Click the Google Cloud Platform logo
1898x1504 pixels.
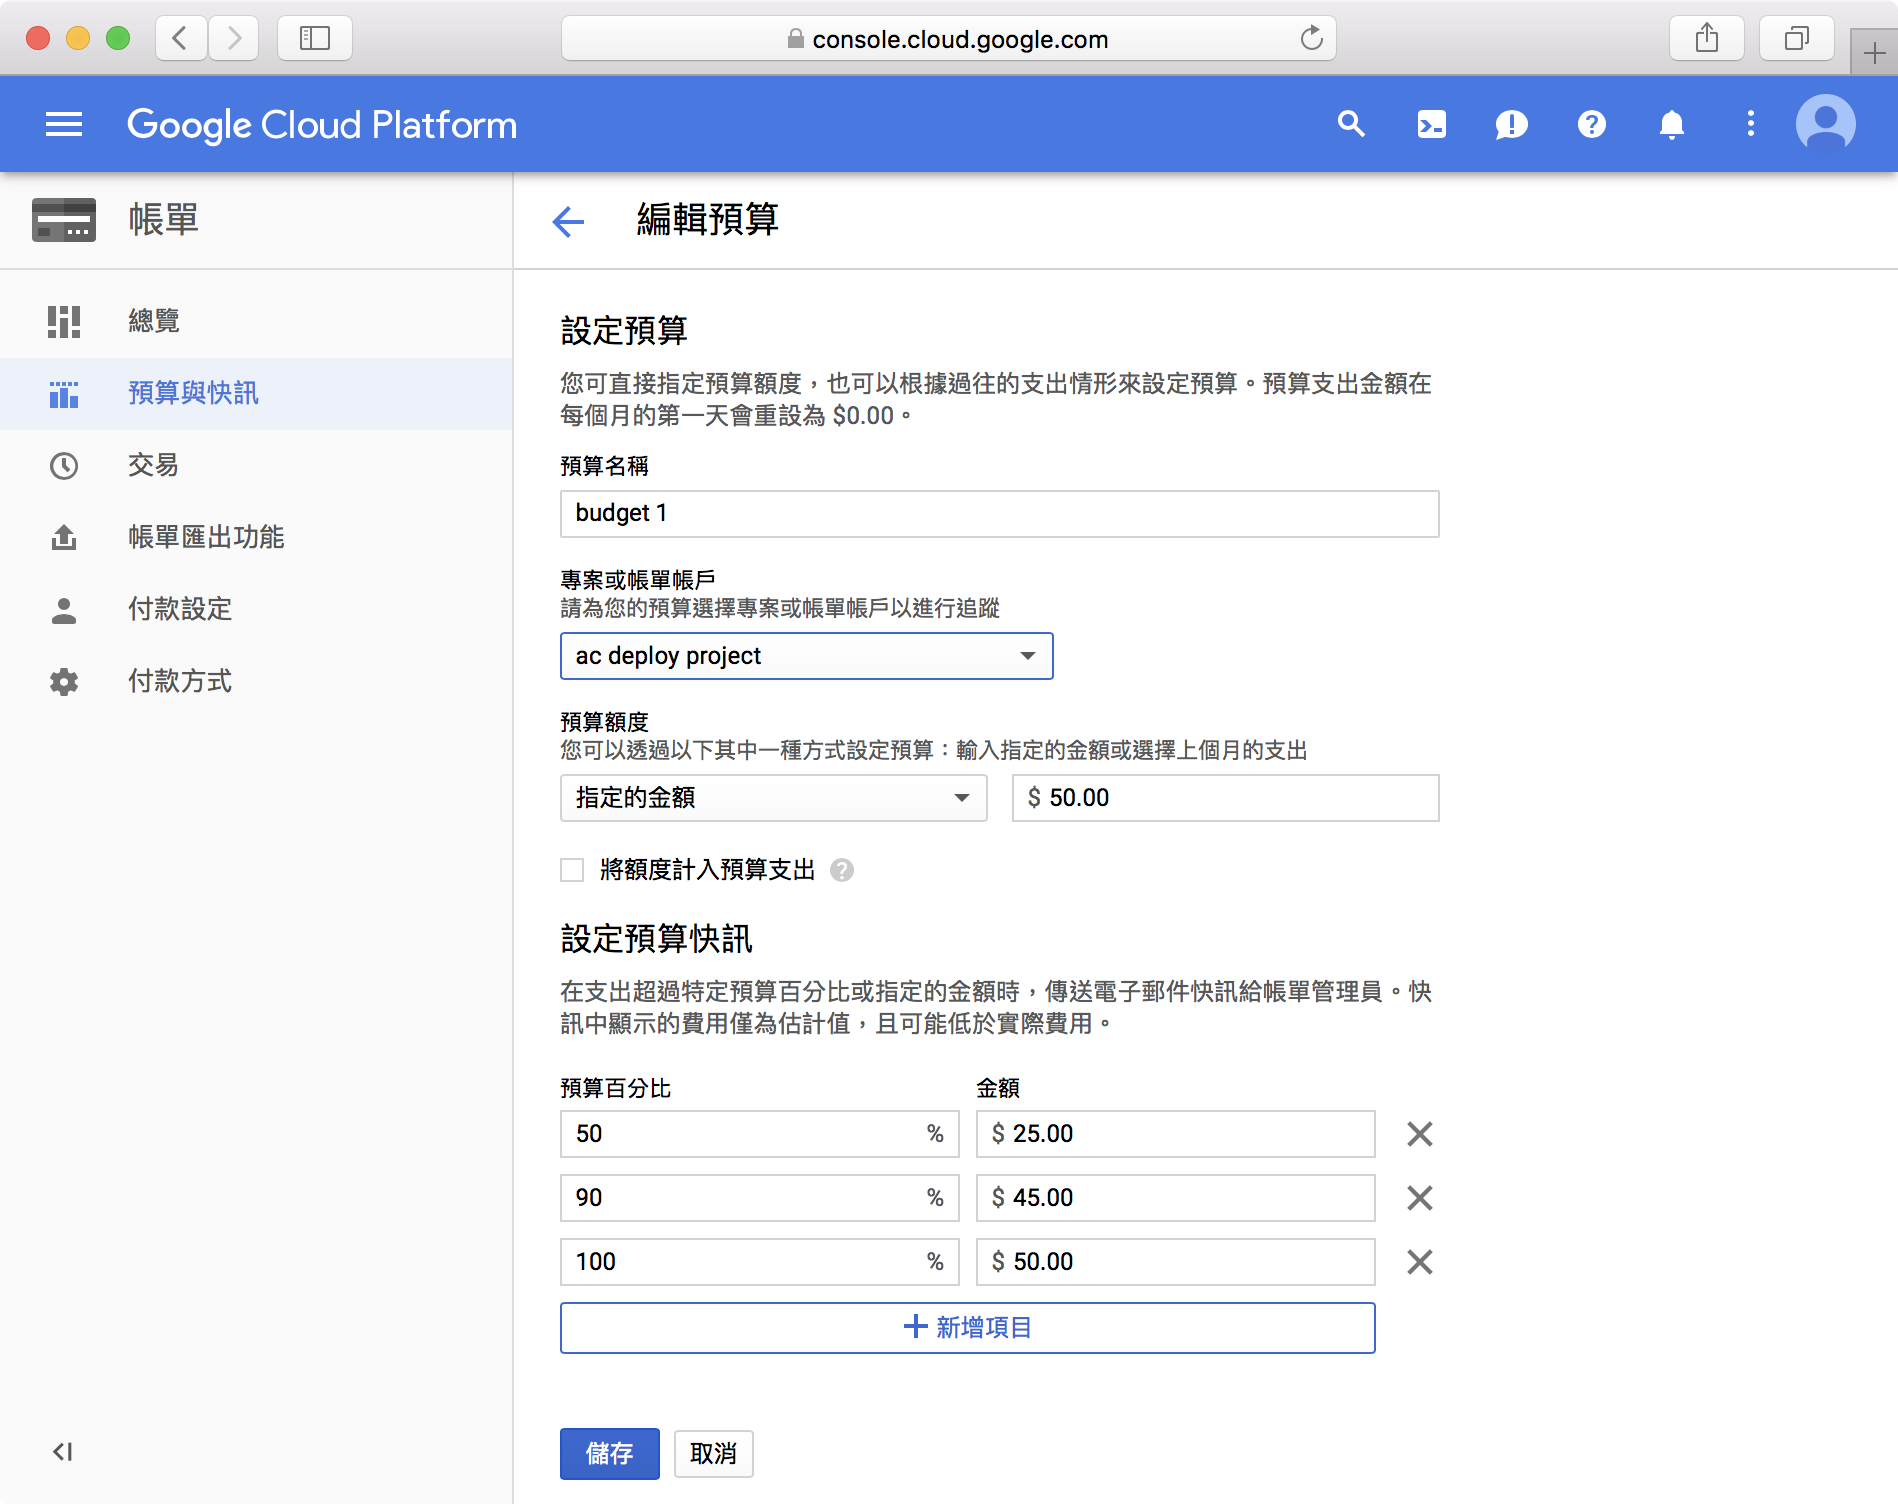coord(322,124)
